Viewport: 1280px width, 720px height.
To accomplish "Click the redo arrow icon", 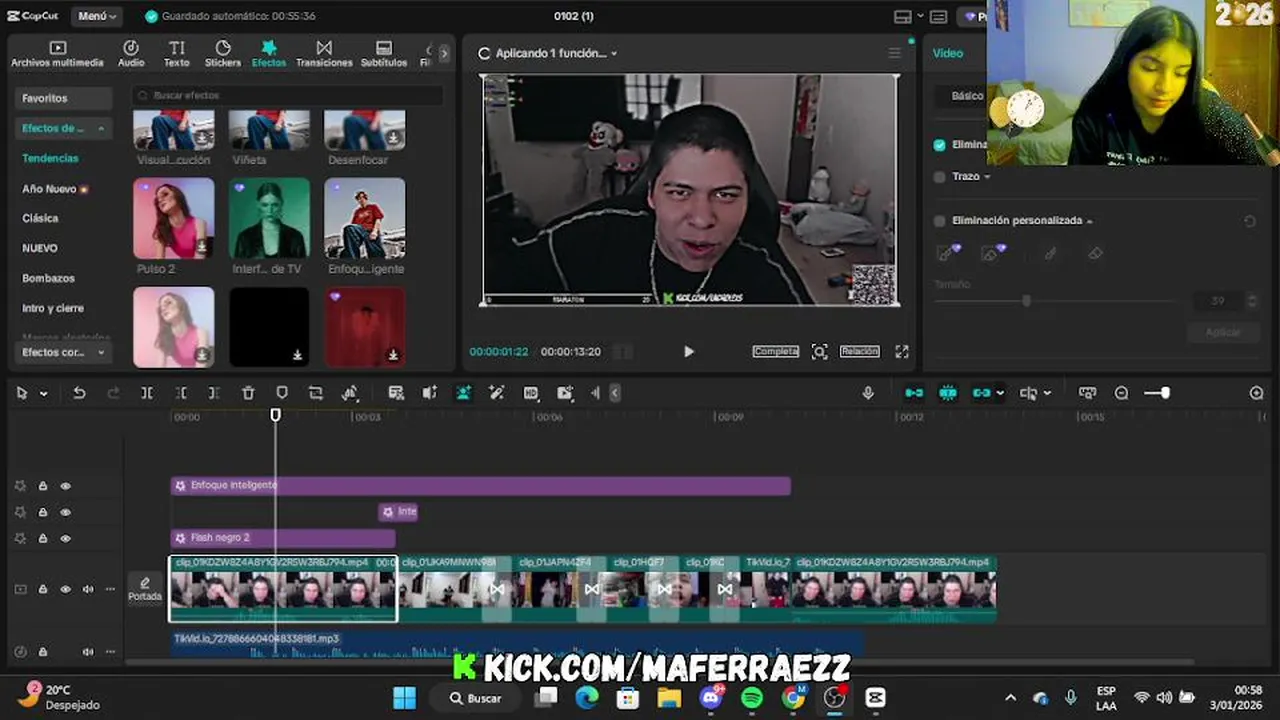I will [113, 393].
